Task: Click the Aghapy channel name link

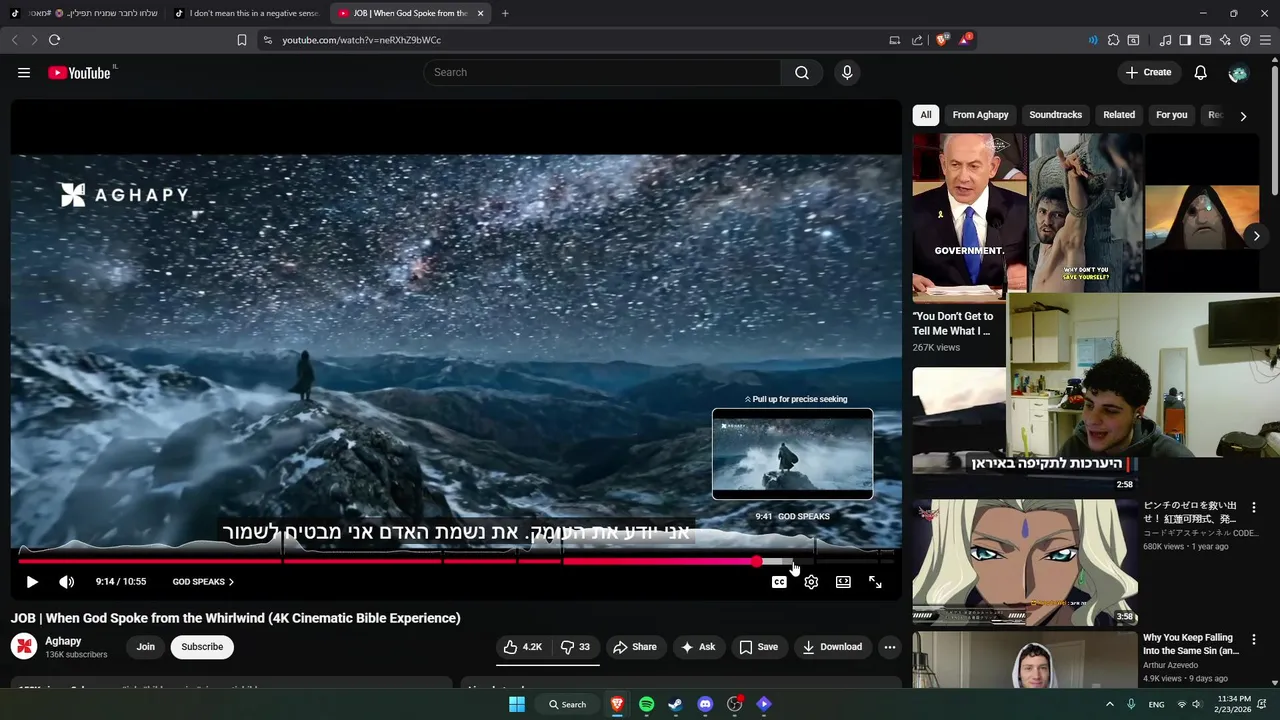Action: pyautogui.click(x=63, y=641)
